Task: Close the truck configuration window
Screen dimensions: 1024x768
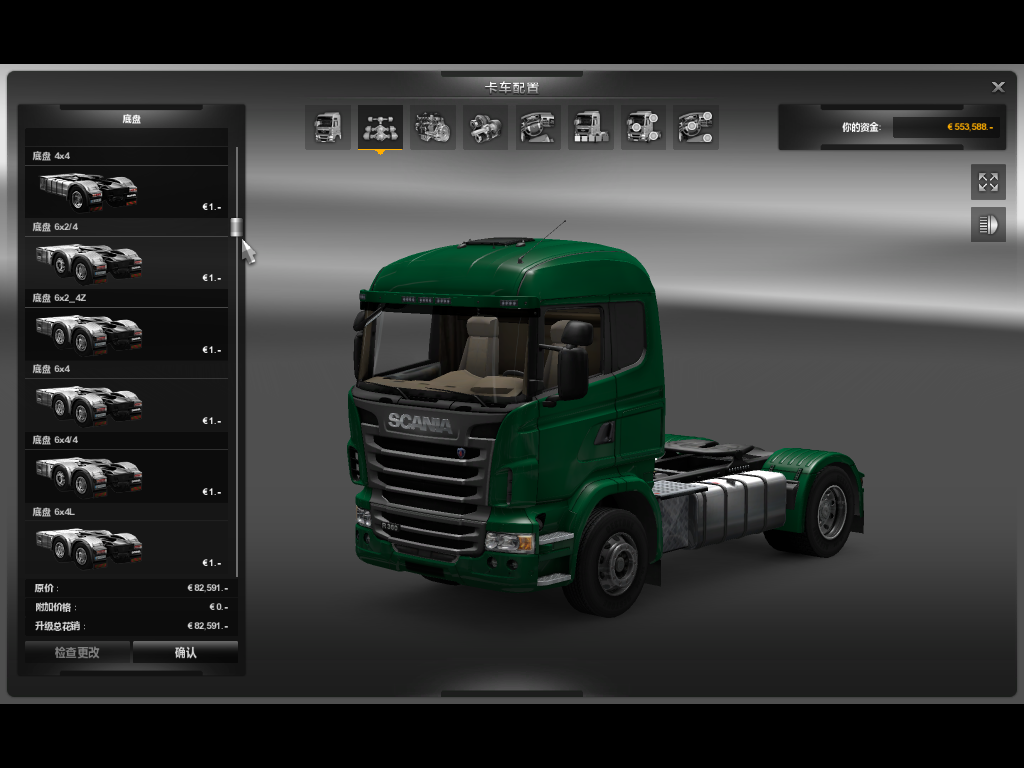Action: click(998, 87)
